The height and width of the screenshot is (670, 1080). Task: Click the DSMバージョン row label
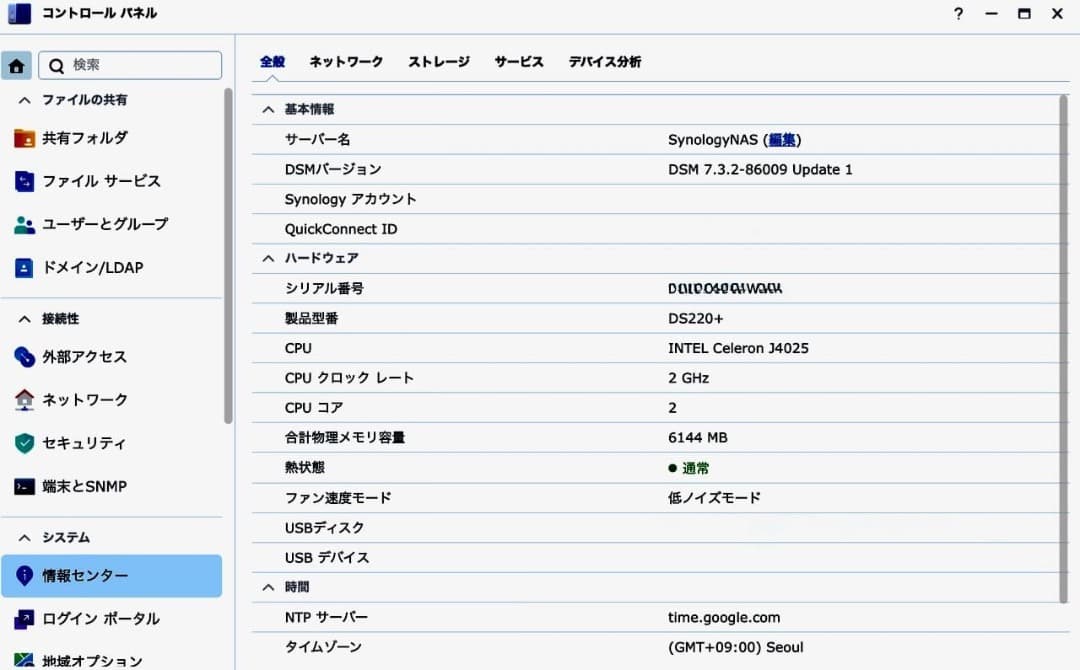(x=333, y=169)
